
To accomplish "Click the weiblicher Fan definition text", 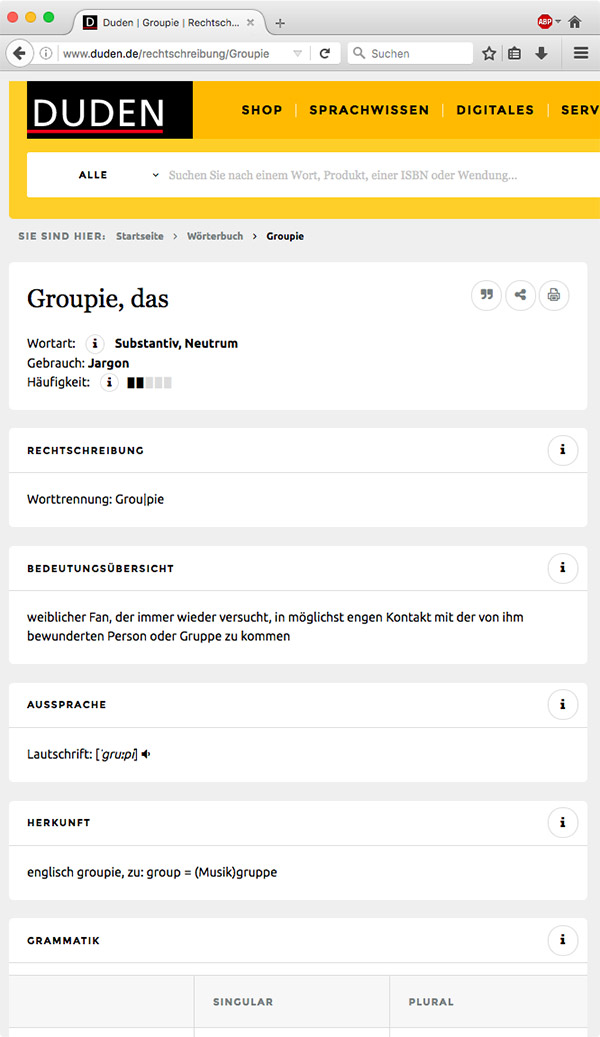I will pyautogui.click(x=275, y=627).
